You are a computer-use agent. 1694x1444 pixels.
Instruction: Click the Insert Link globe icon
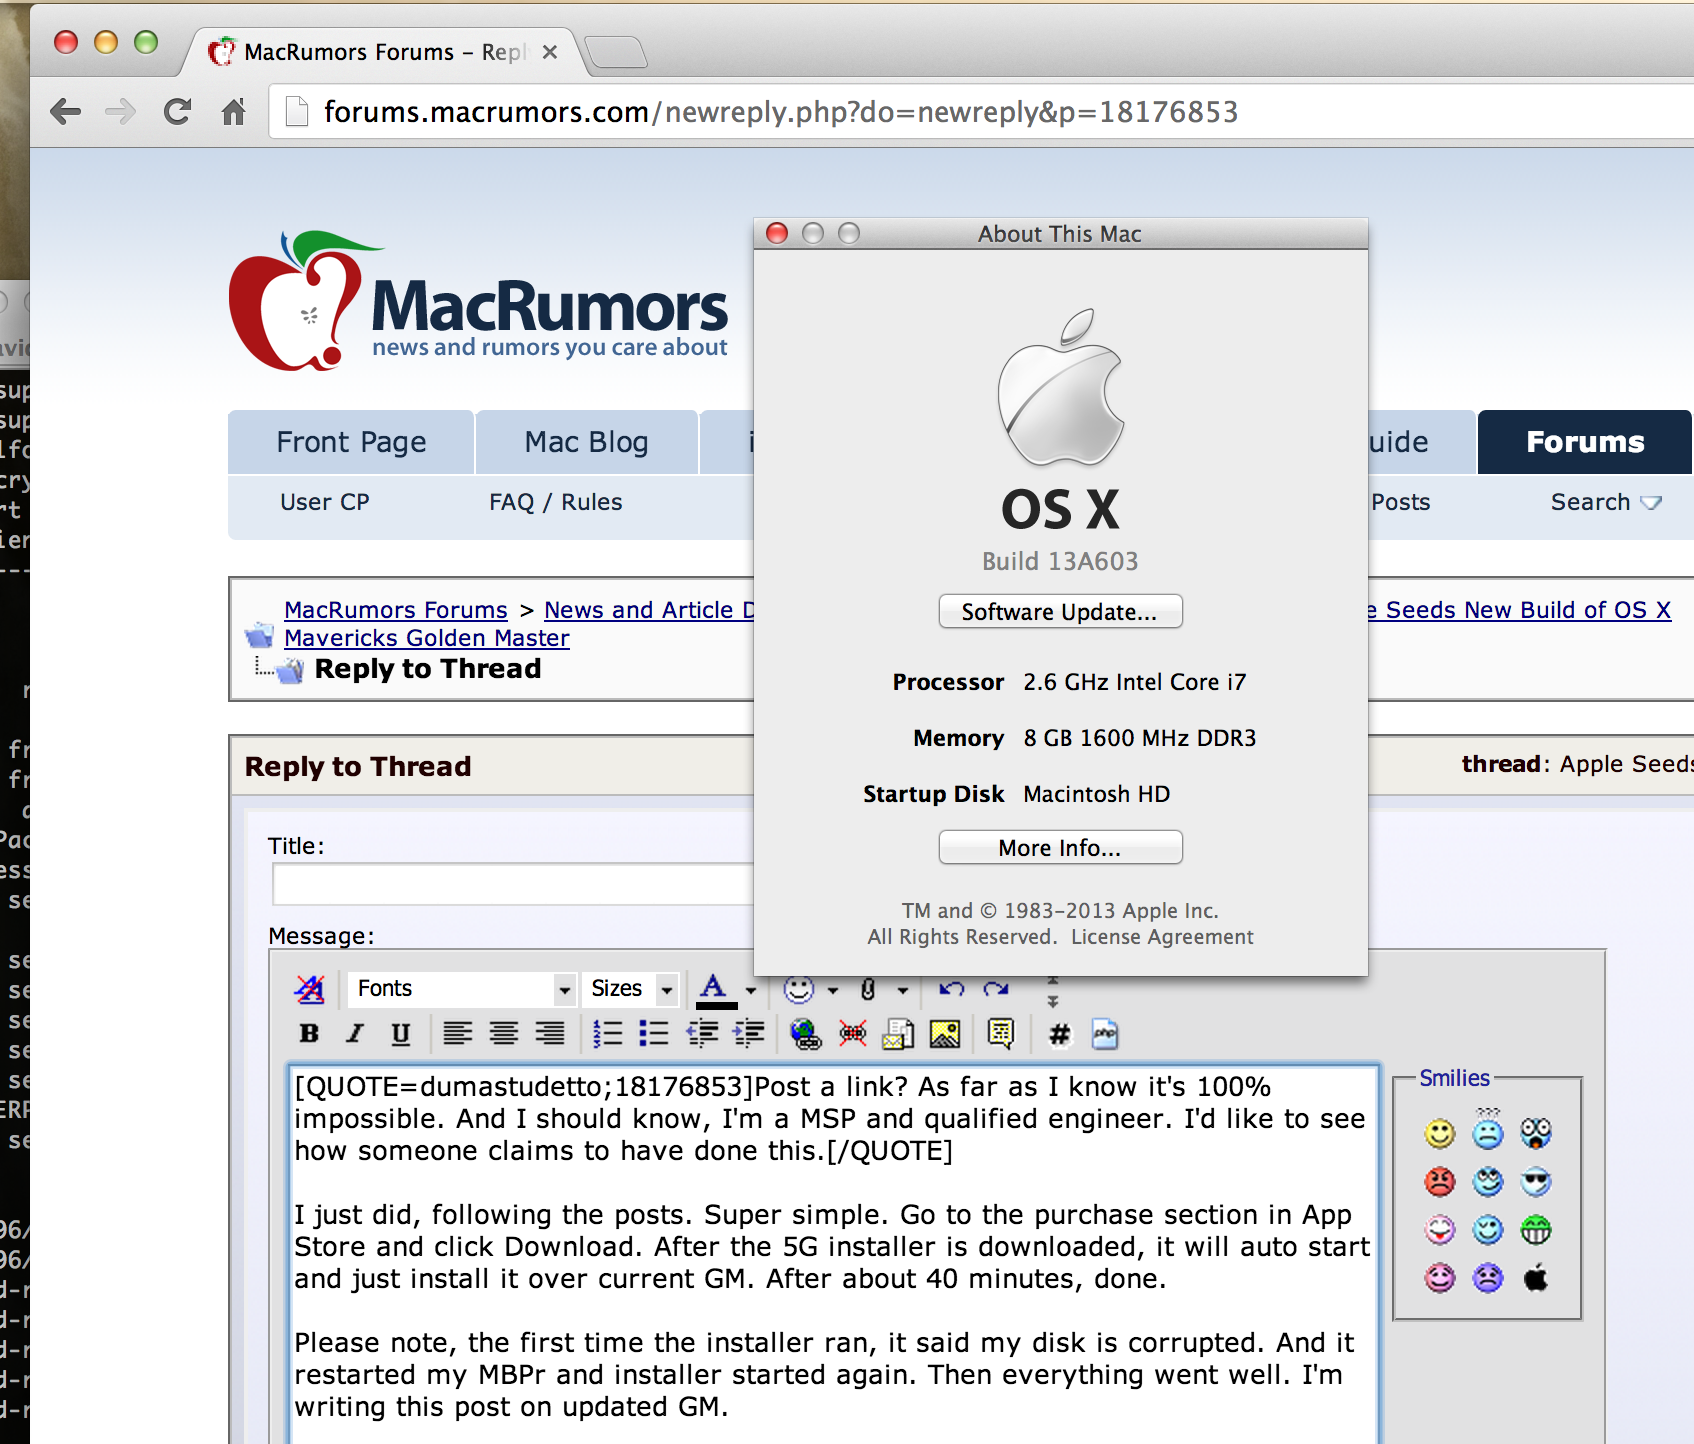point(805,1034)
